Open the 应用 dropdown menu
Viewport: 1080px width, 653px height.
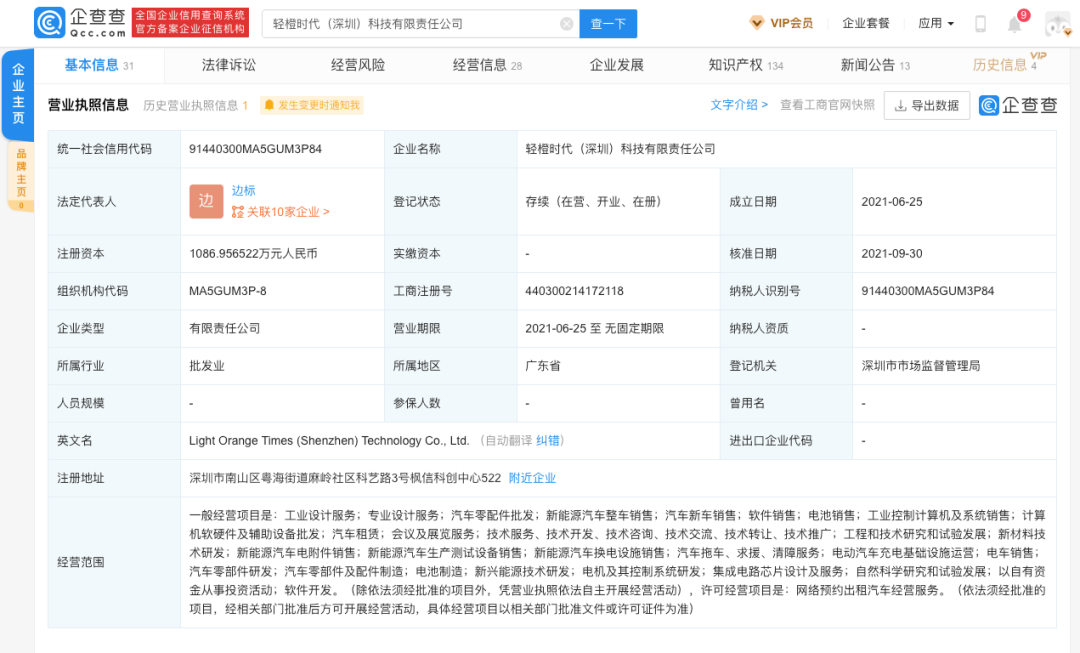click(x=936, y=23)
